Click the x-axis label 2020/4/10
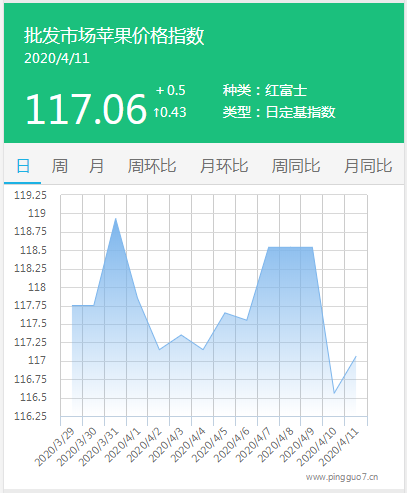 (317, 447)
